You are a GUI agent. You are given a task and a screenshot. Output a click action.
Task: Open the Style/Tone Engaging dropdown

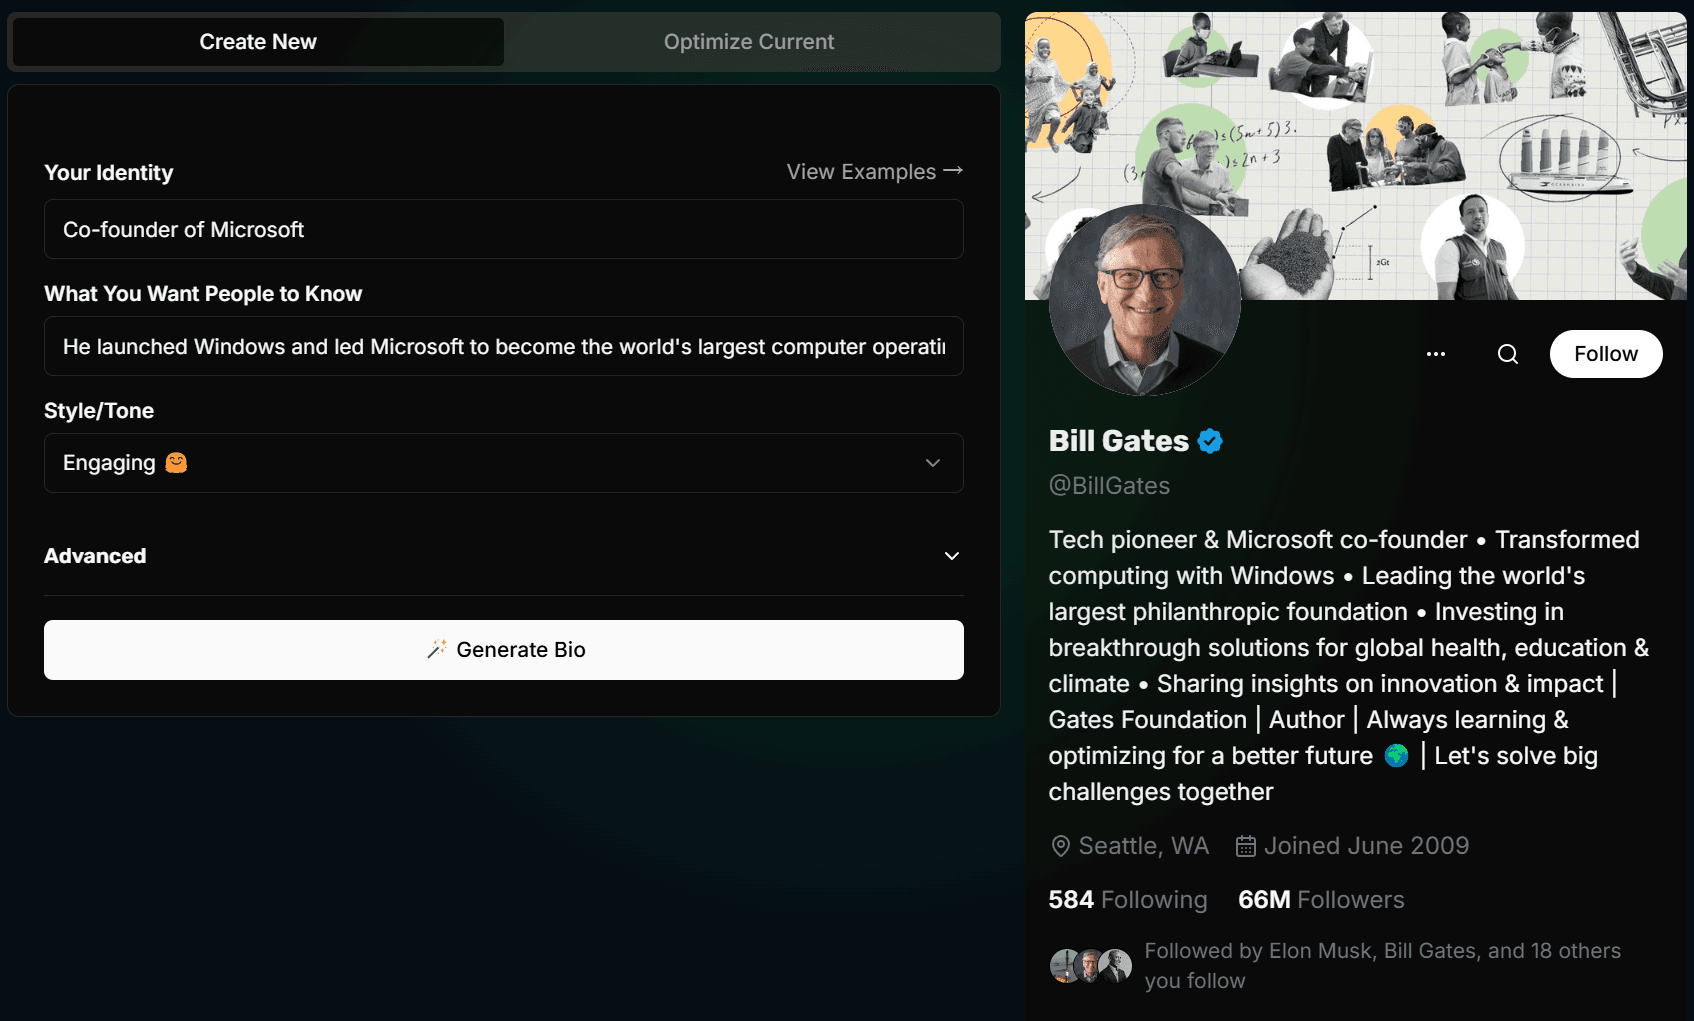click(504, 463)
